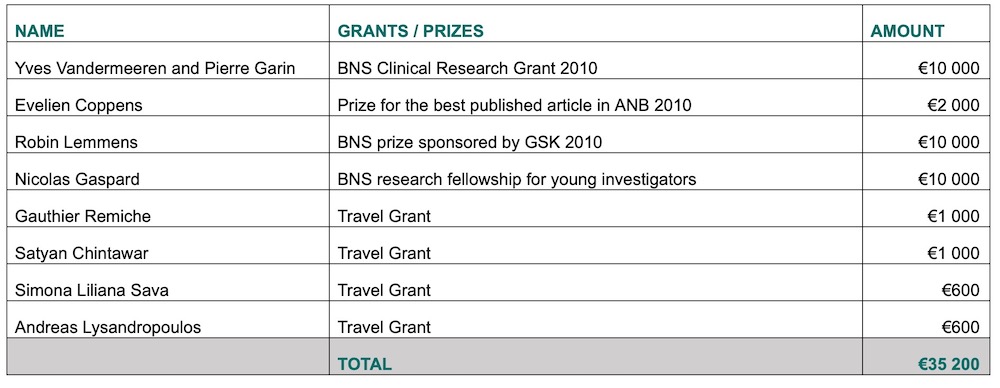This screenshot has height=388, width=1000.
Task: Select the Gauthier Remiche name cell
Action: (x=168, y=209)
